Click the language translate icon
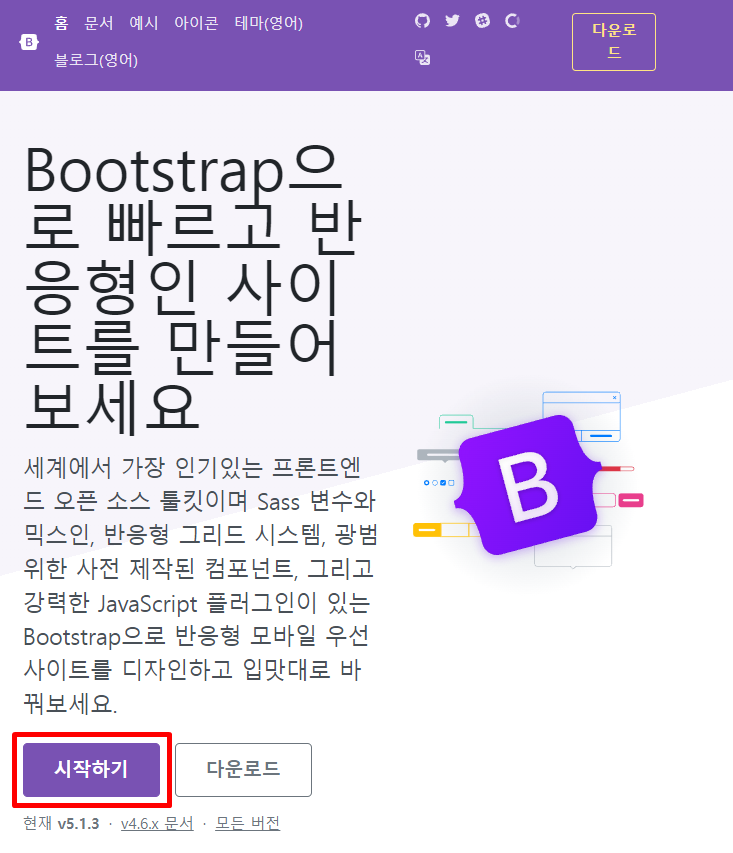Image resolution: width=733 pixels, height=853 pixels. pos(422,57)
